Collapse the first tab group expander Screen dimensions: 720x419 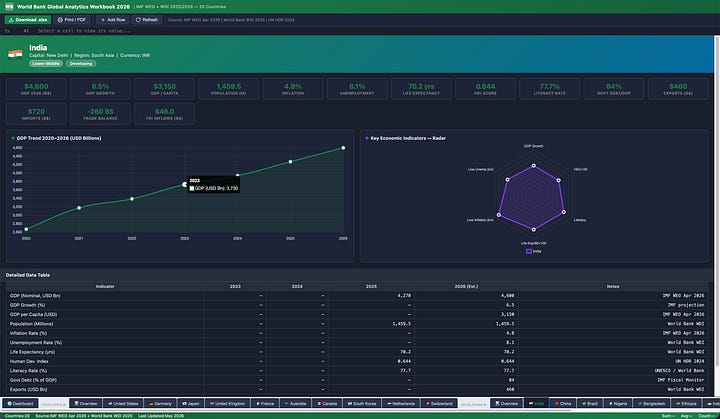click(x=54, y=404)
